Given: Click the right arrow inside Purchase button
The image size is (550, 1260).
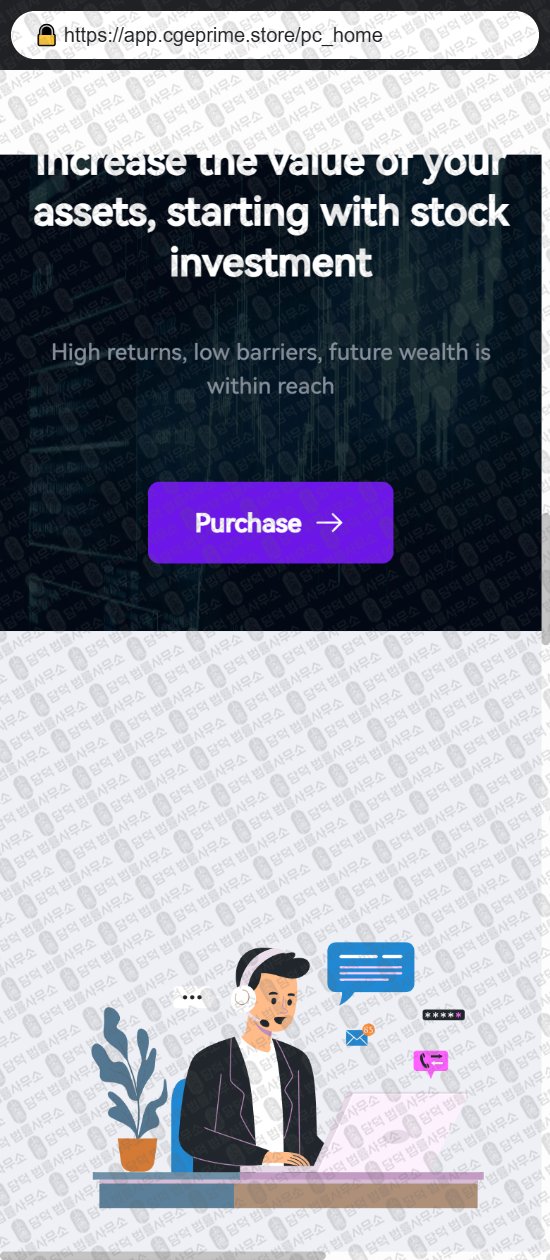Looking at the screenshot, I should (x=329, y=523).
